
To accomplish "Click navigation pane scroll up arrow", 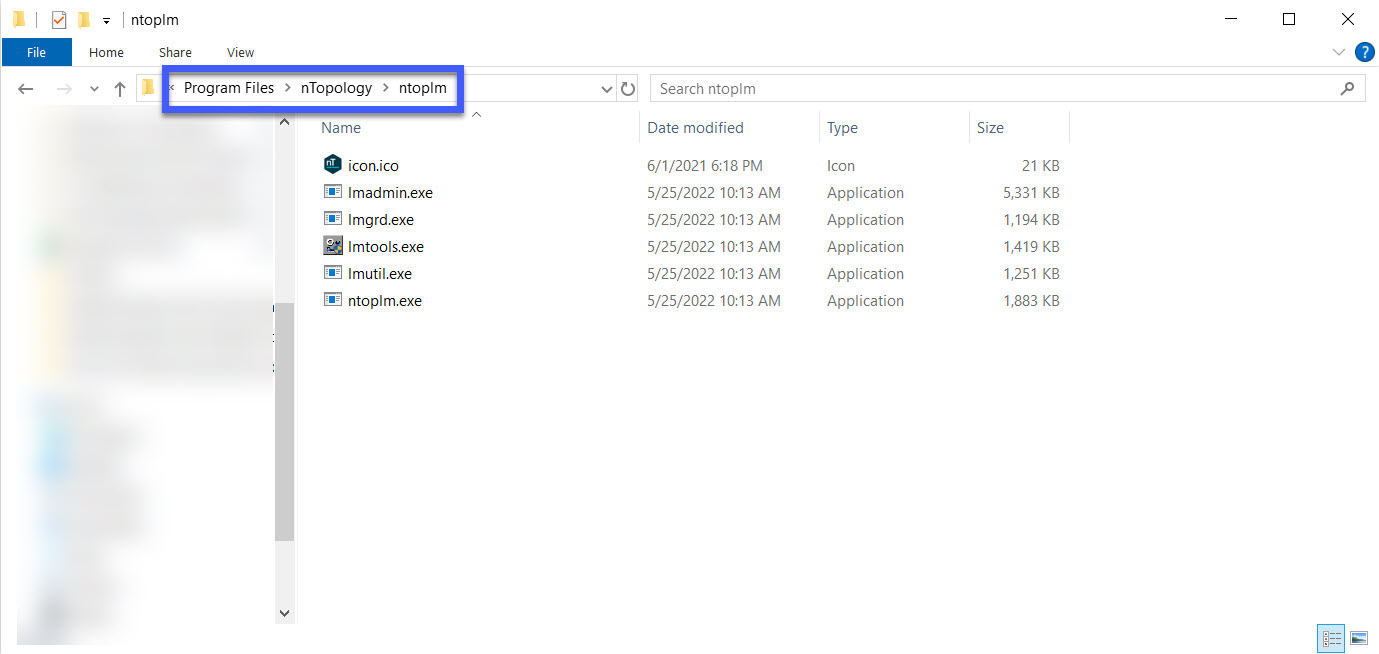I will [x=284, y=122].
